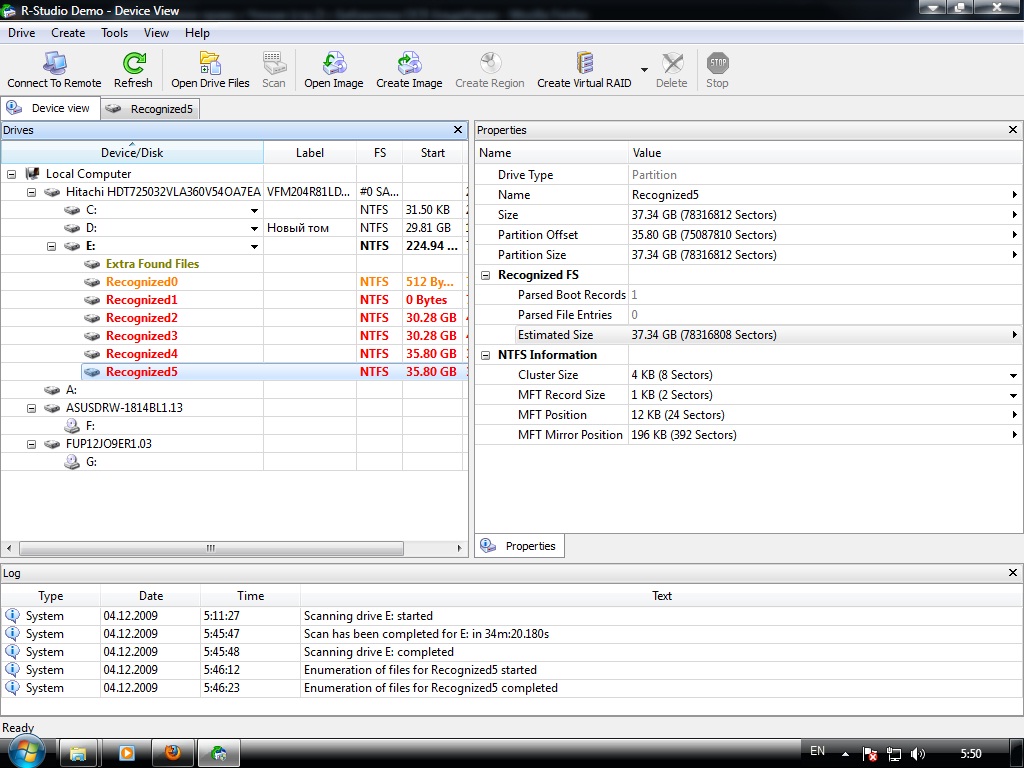This screenshot has height=768, width=1024.
Task: Open the dropdown arrow beside Create Virtual RAID
Action: pos(644,70)
